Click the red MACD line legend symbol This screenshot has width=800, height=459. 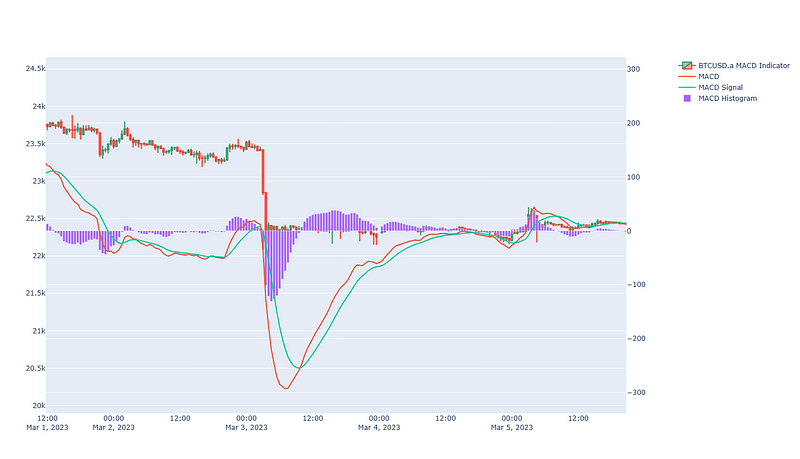[x=686, y=76]
